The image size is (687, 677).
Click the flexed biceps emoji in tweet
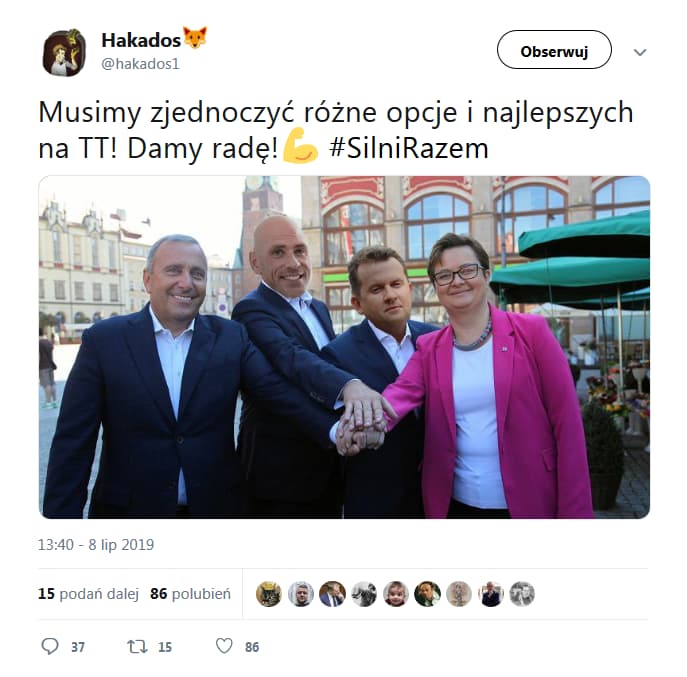(300, 147)
